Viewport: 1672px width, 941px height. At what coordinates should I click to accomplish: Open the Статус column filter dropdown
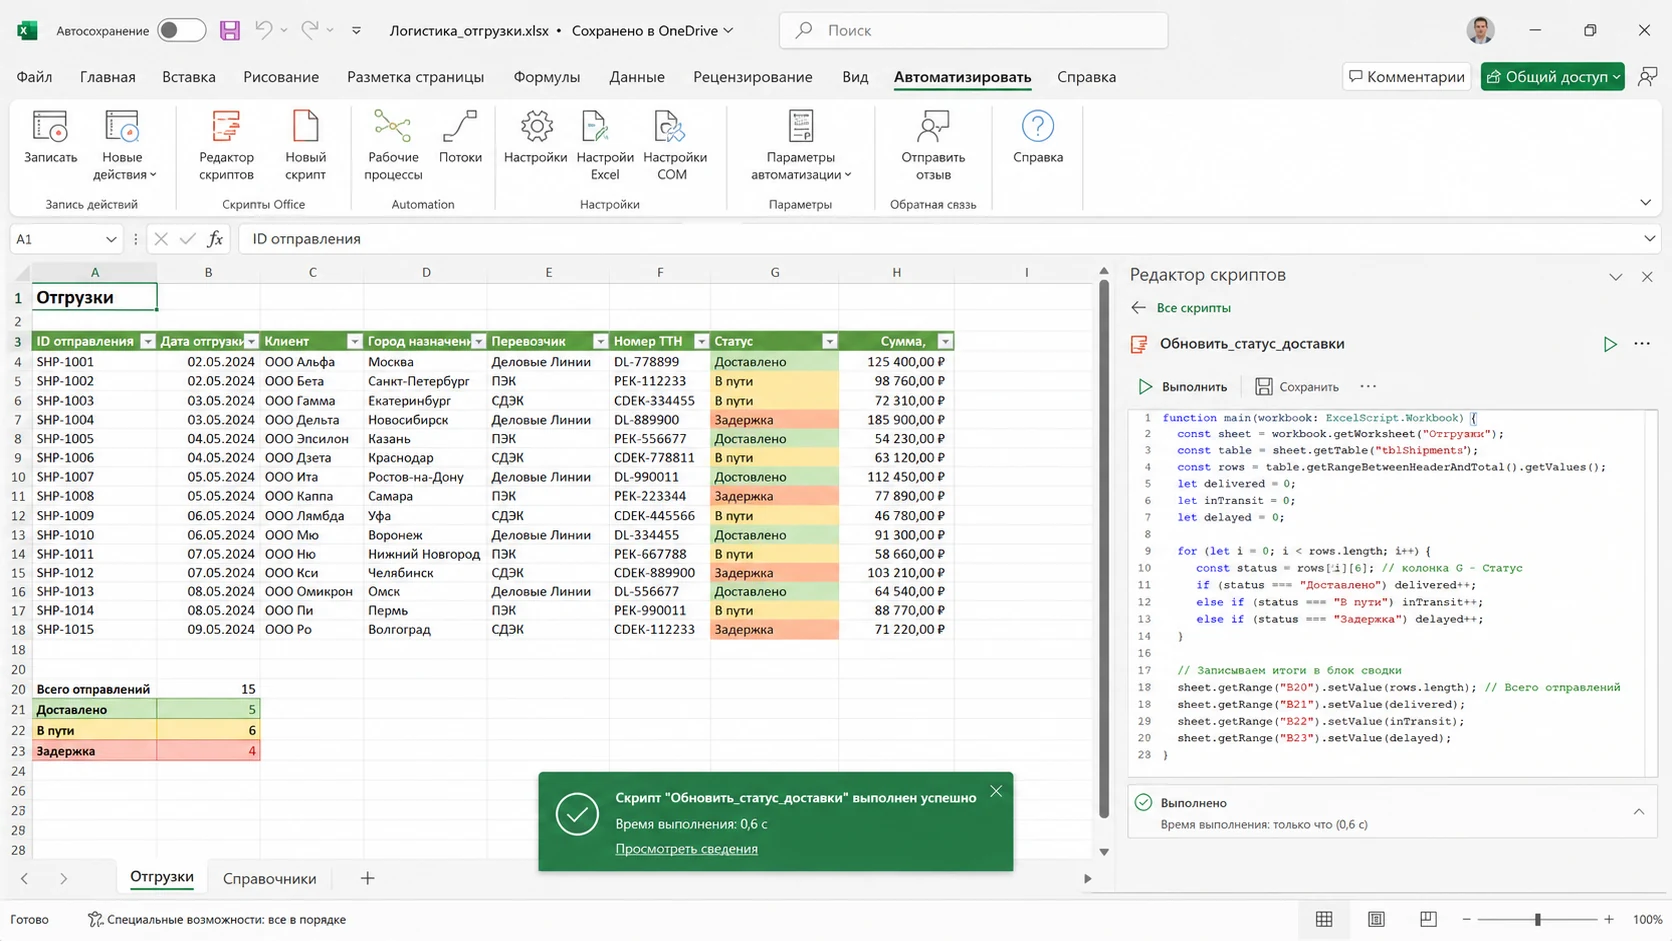(x=829, y=342)
